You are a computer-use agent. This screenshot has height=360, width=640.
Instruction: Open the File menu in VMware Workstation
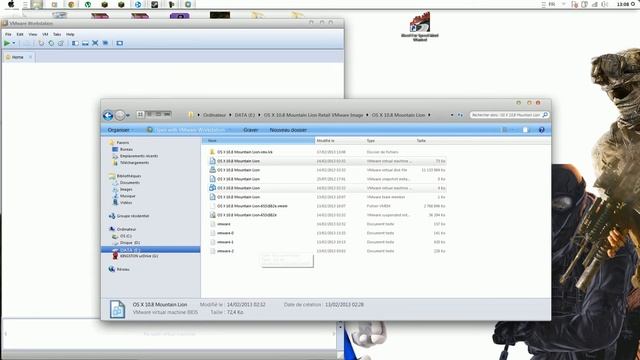8,34
